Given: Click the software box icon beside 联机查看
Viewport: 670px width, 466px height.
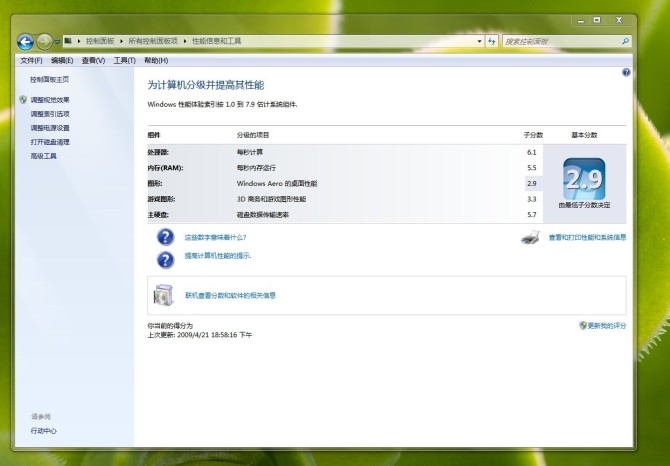Looking at the screenshot, I should (x=164, y=295).
